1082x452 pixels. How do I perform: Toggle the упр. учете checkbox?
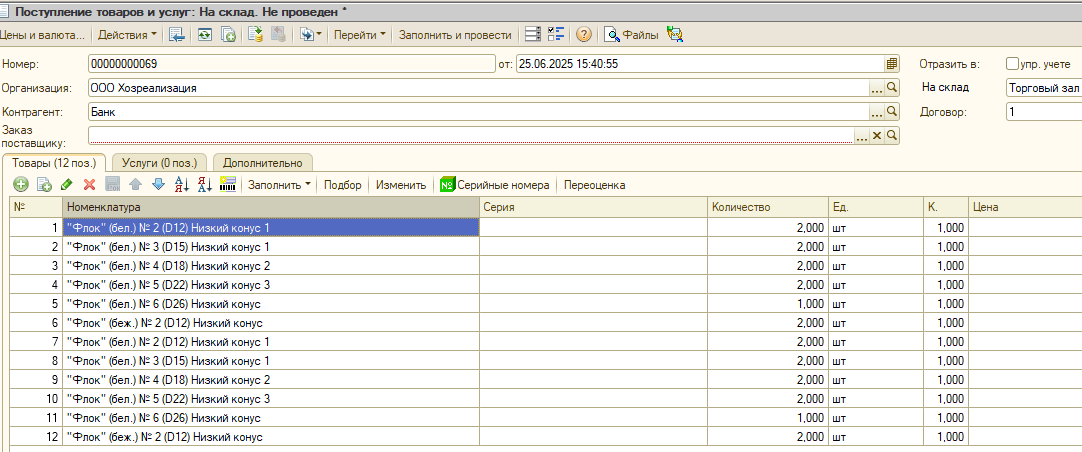(x=1012, y=63)
